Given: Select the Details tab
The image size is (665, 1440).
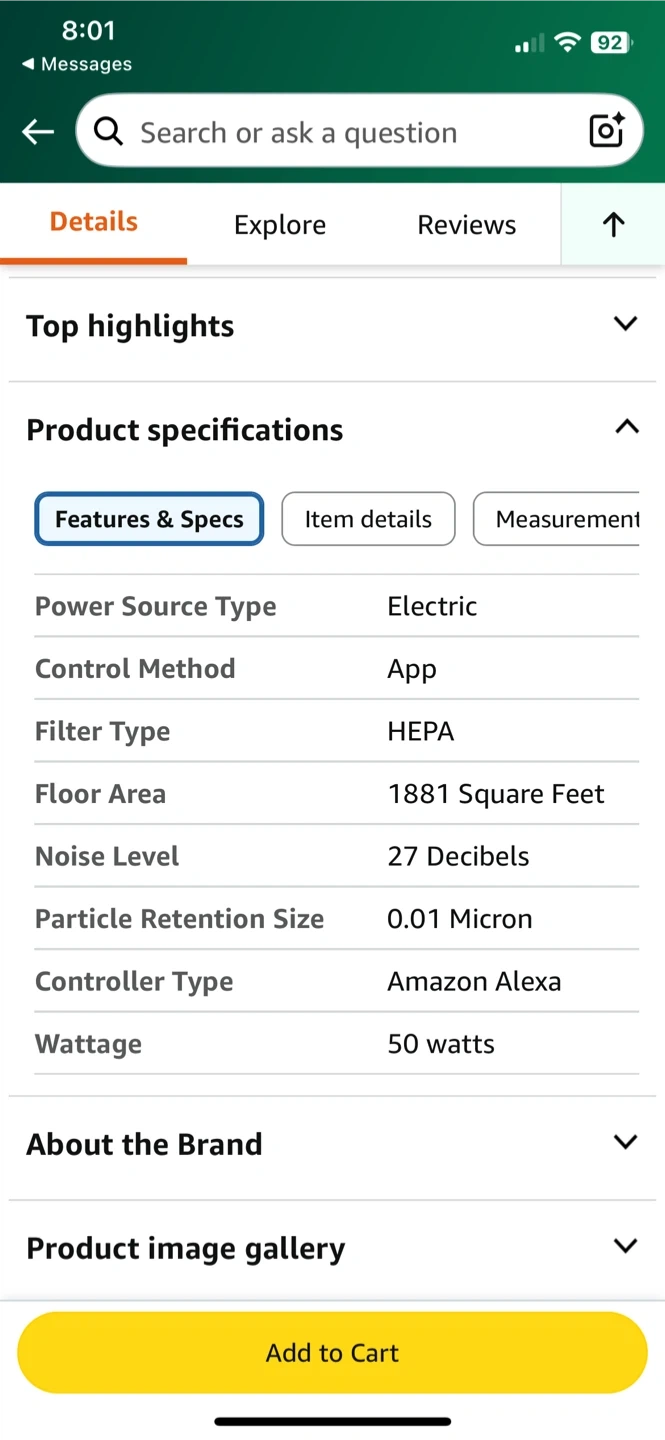Looking at the screenshot, I should coord(94,222).
